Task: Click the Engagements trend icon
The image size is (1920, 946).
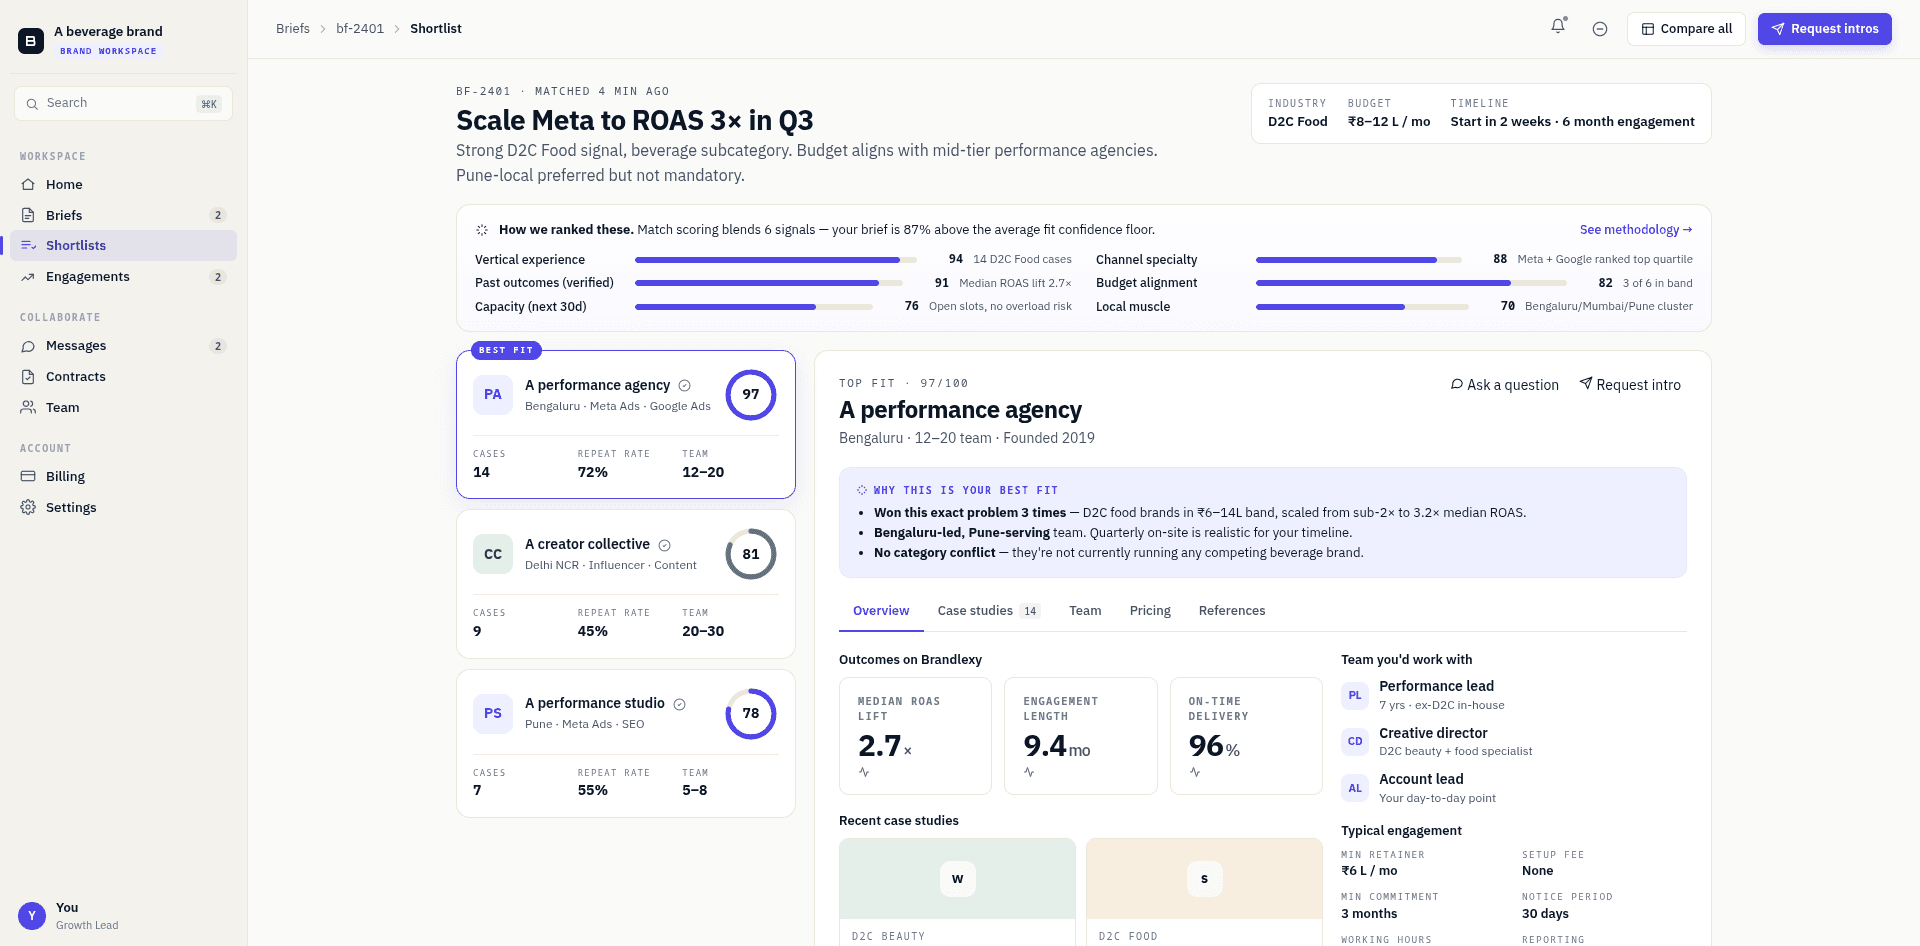Action: click(x=28, y=277)
